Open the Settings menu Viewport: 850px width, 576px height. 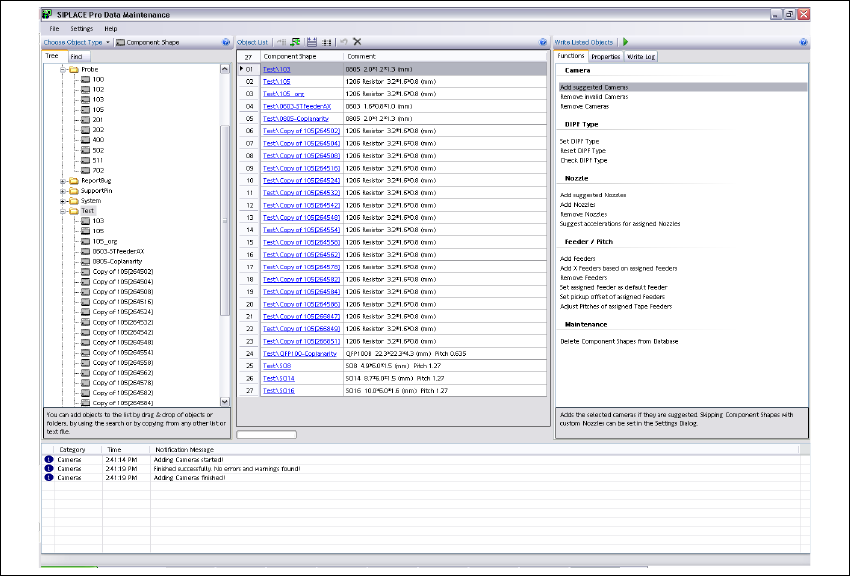pos(81,29)
